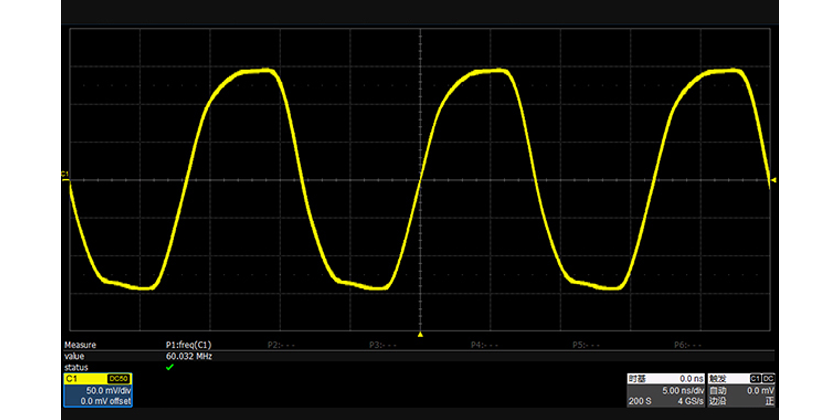Image resolution: width=840 pixels, height=420 pixels.
Task: Select the empty P6 measurement slot
Action: (x=688, y=344)
